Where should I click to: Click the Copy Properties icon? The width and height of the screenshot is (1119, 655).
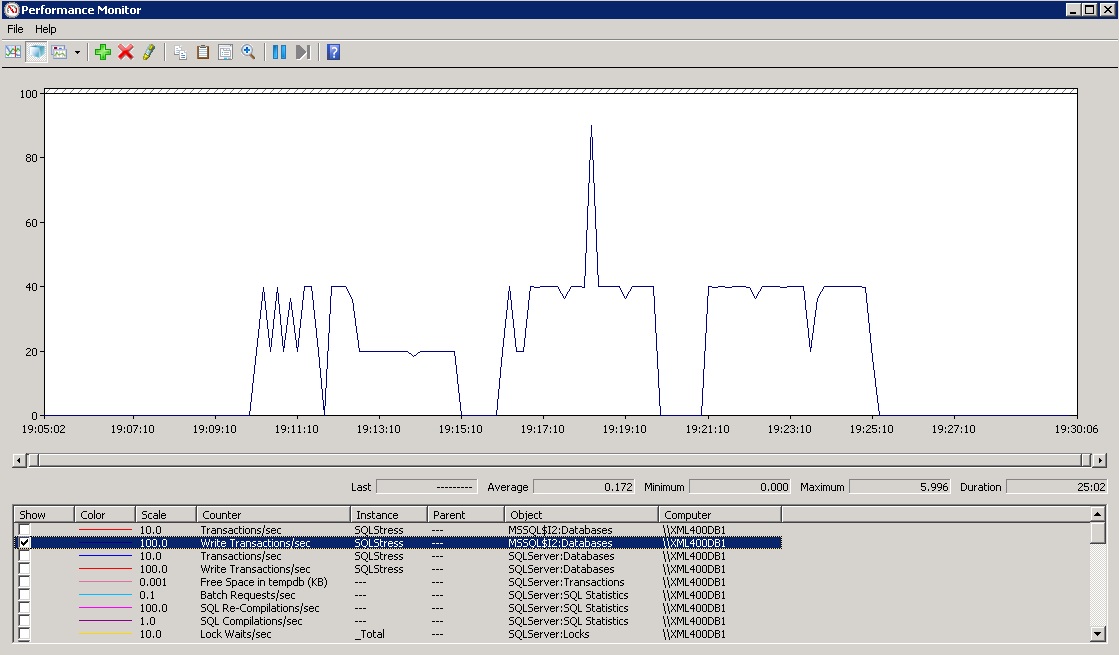pyautogui.click(x=180, y=52)
